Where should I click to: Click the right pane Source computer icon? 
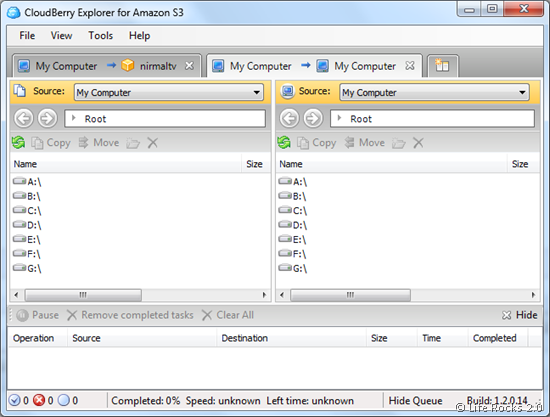[287, 91]
